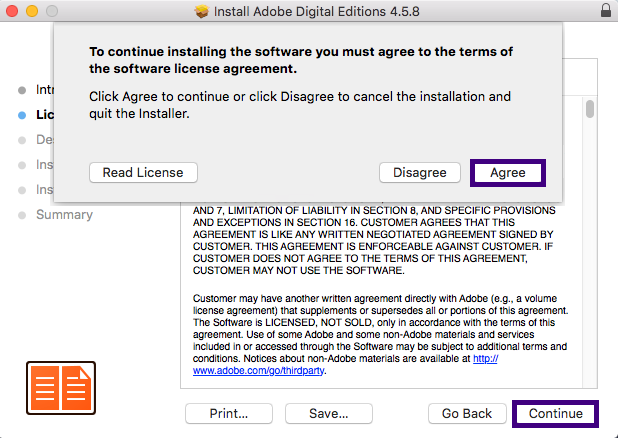Click the paragraph line 'The Software is LICENSED, NOT SOLD'
This screenshot has height=438, width=618.
click(374, 322)
